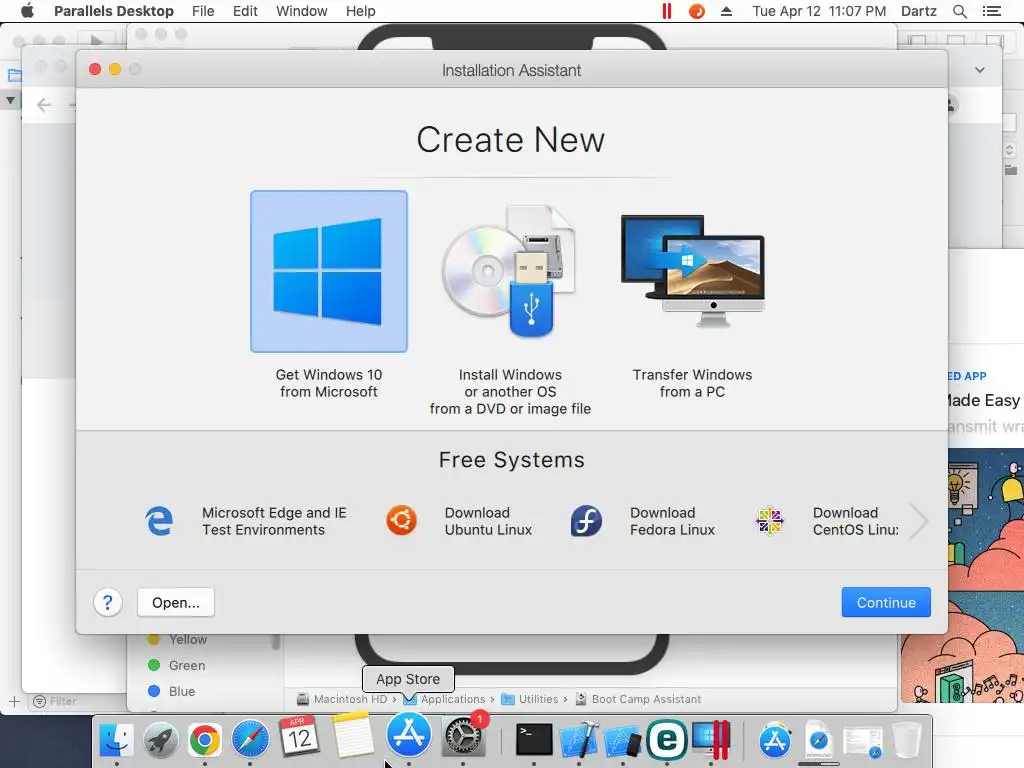The width and height of the screenshot is (1024, 768).
Task: Open the Window menu
Action: [x=302, y=11]
